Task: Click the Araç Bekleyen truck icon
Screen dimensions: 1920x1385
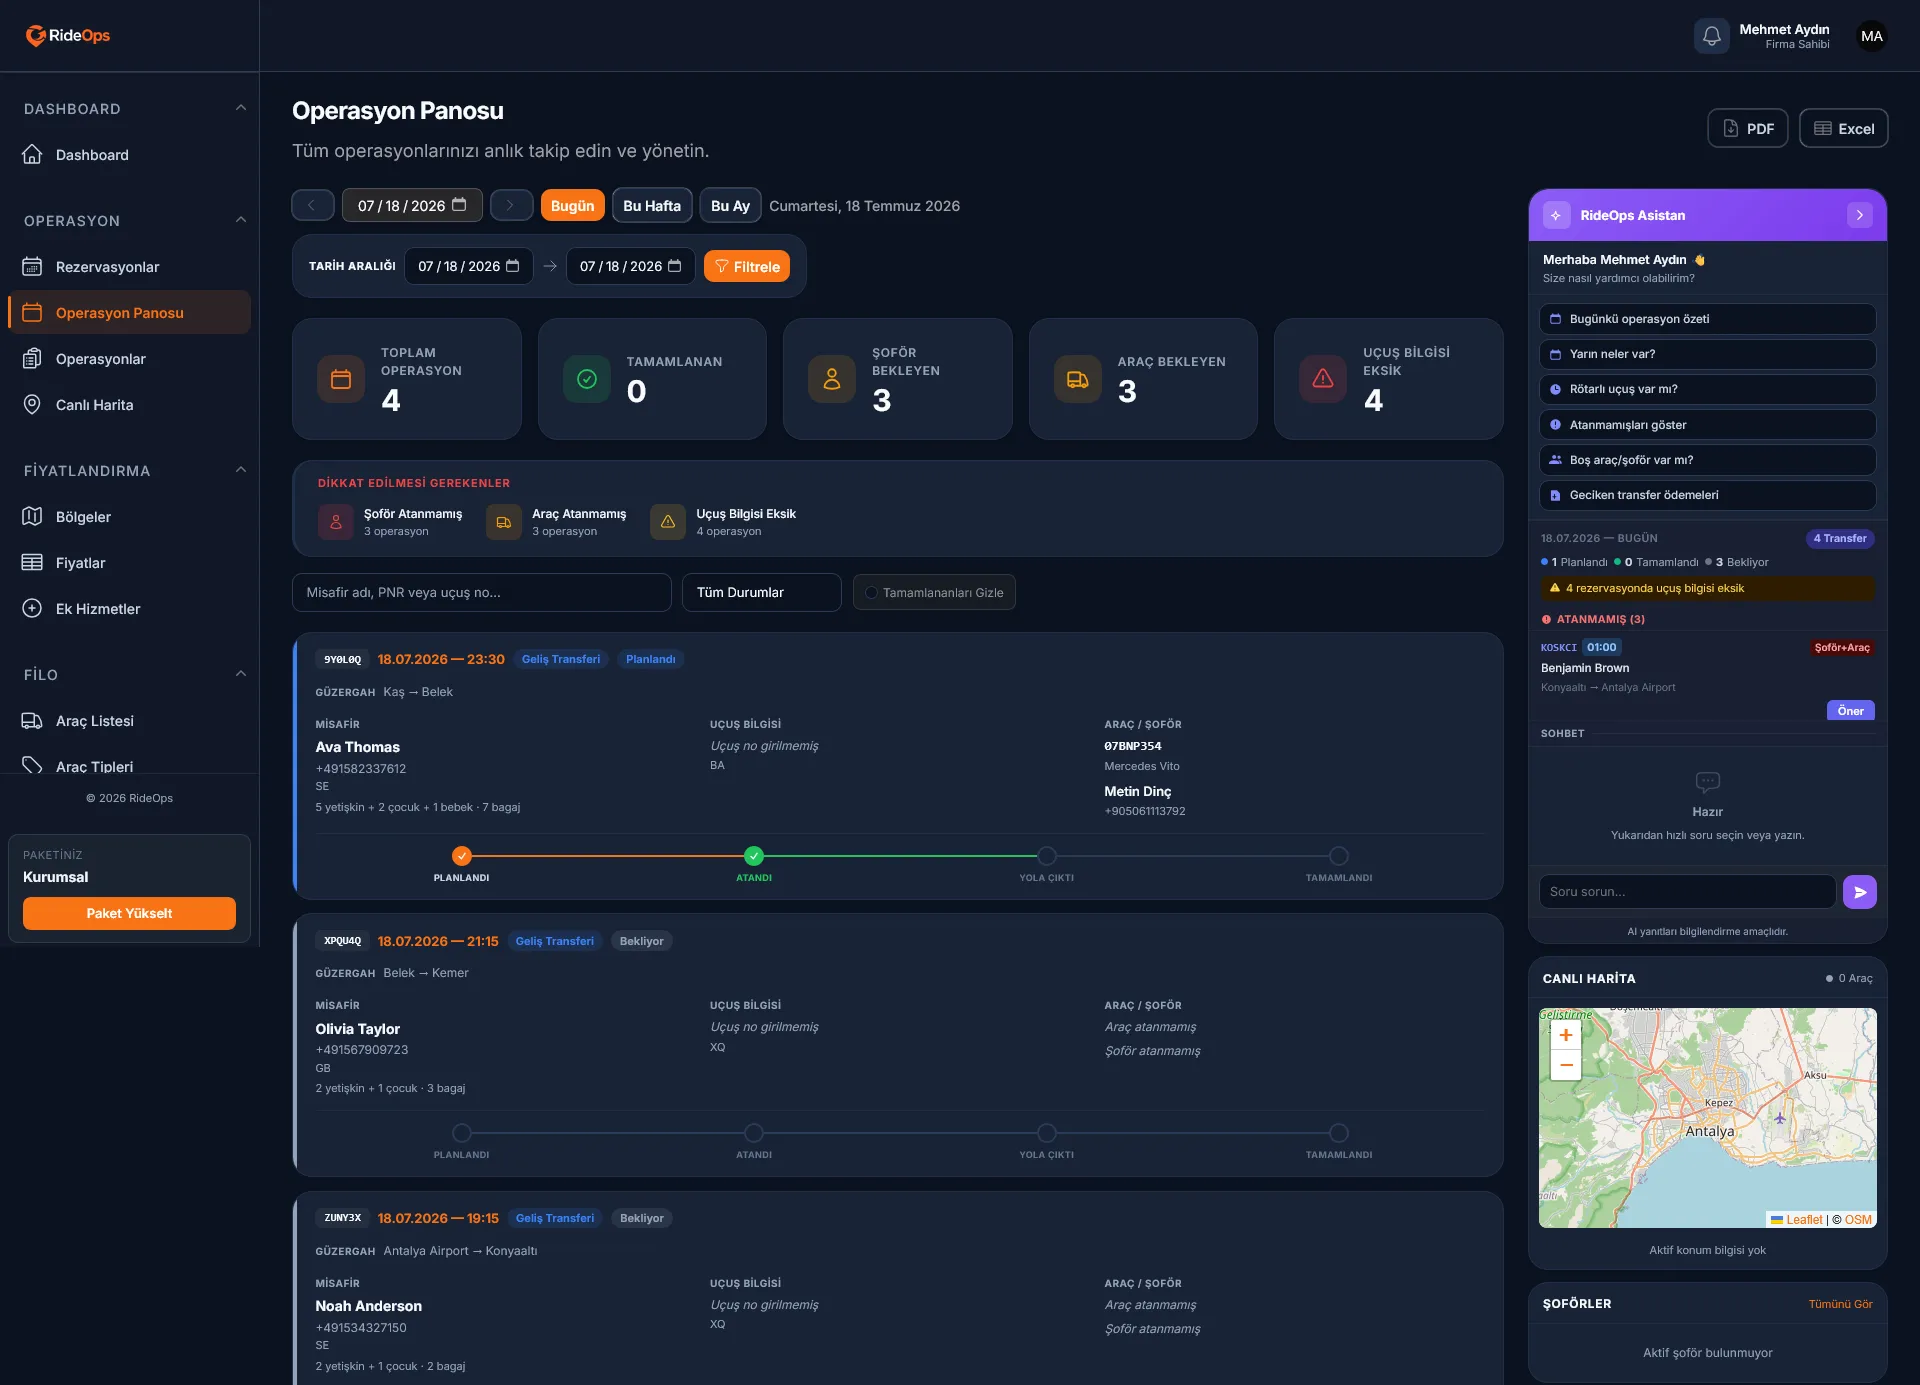Action: 1077,379
